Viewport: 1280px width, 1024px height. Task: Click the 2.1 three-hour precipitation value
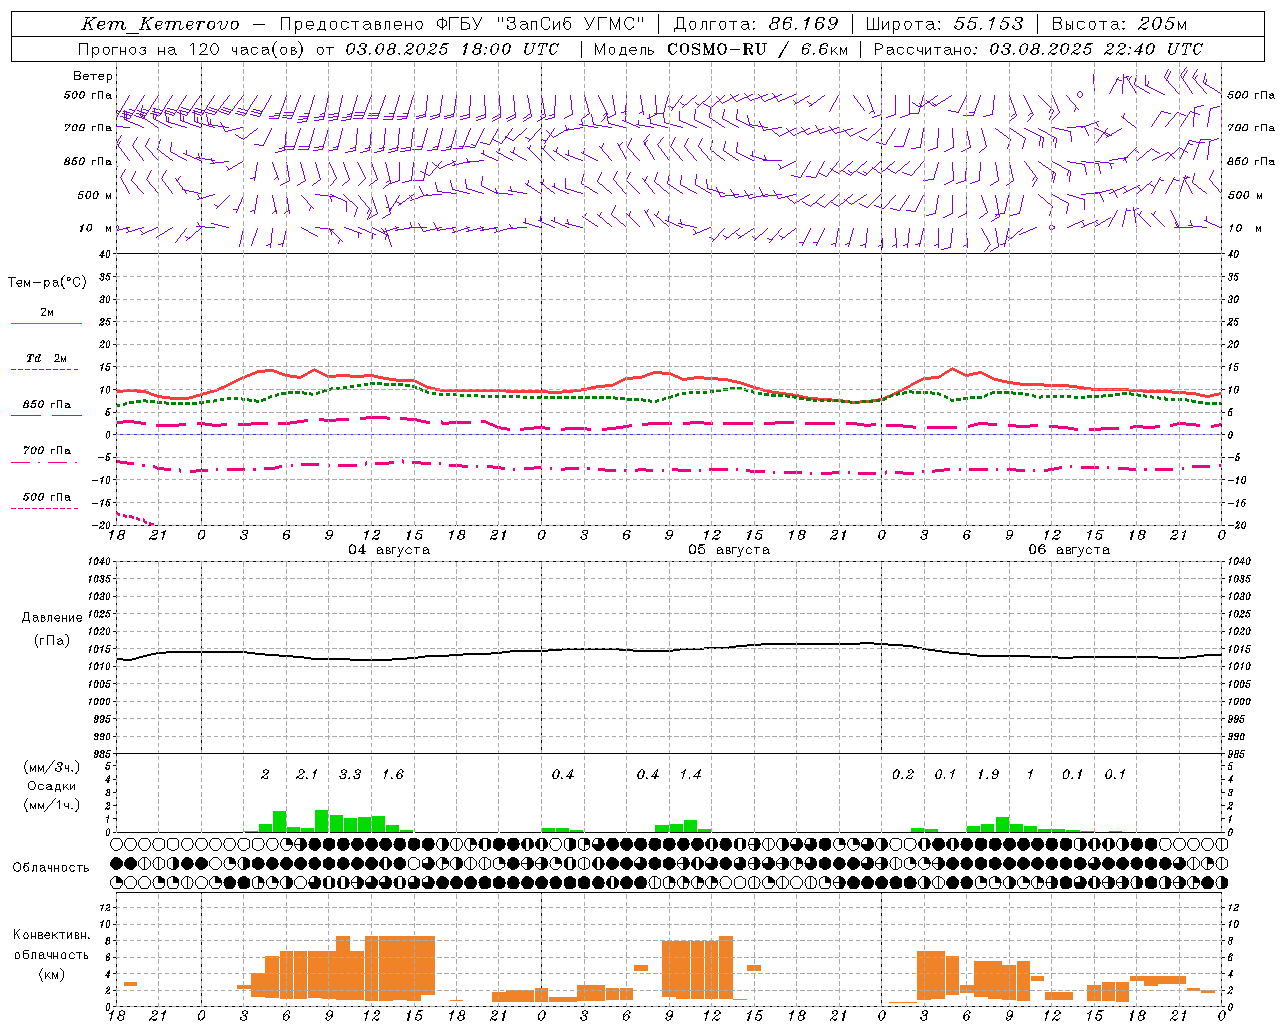point(307,775)
